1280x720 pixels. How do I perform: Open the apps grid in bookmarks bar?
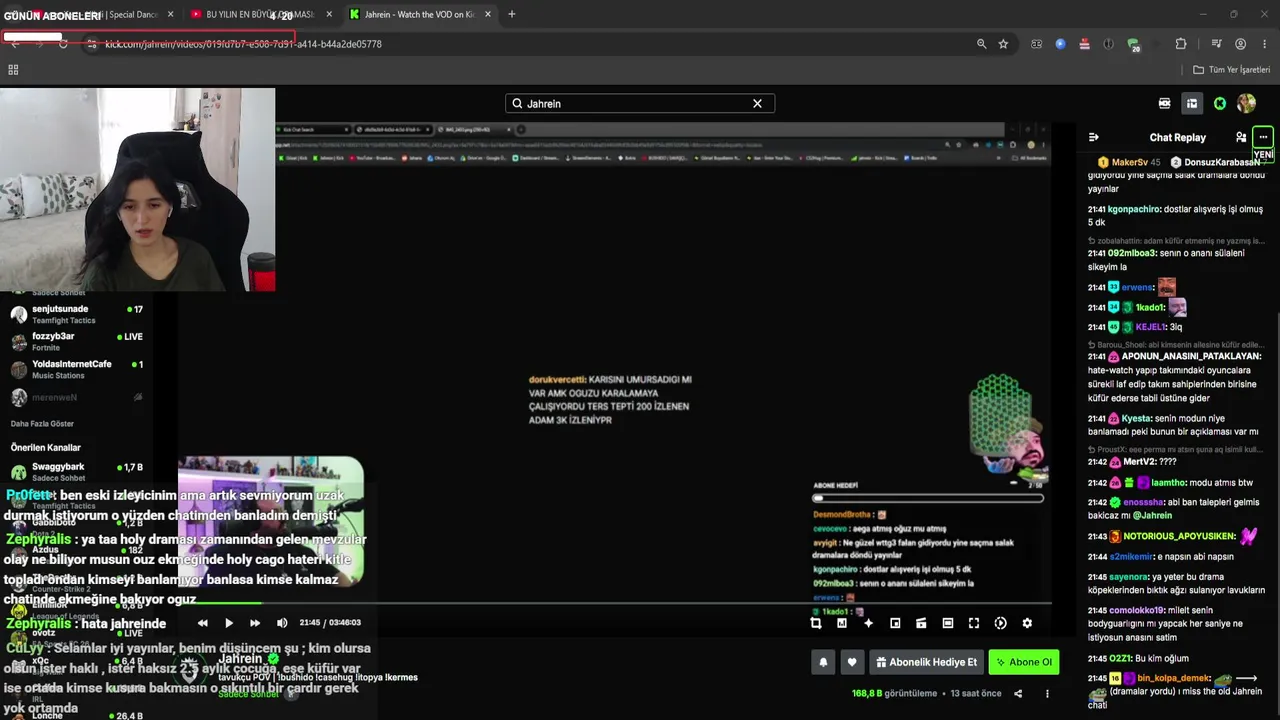click(13, 70)
